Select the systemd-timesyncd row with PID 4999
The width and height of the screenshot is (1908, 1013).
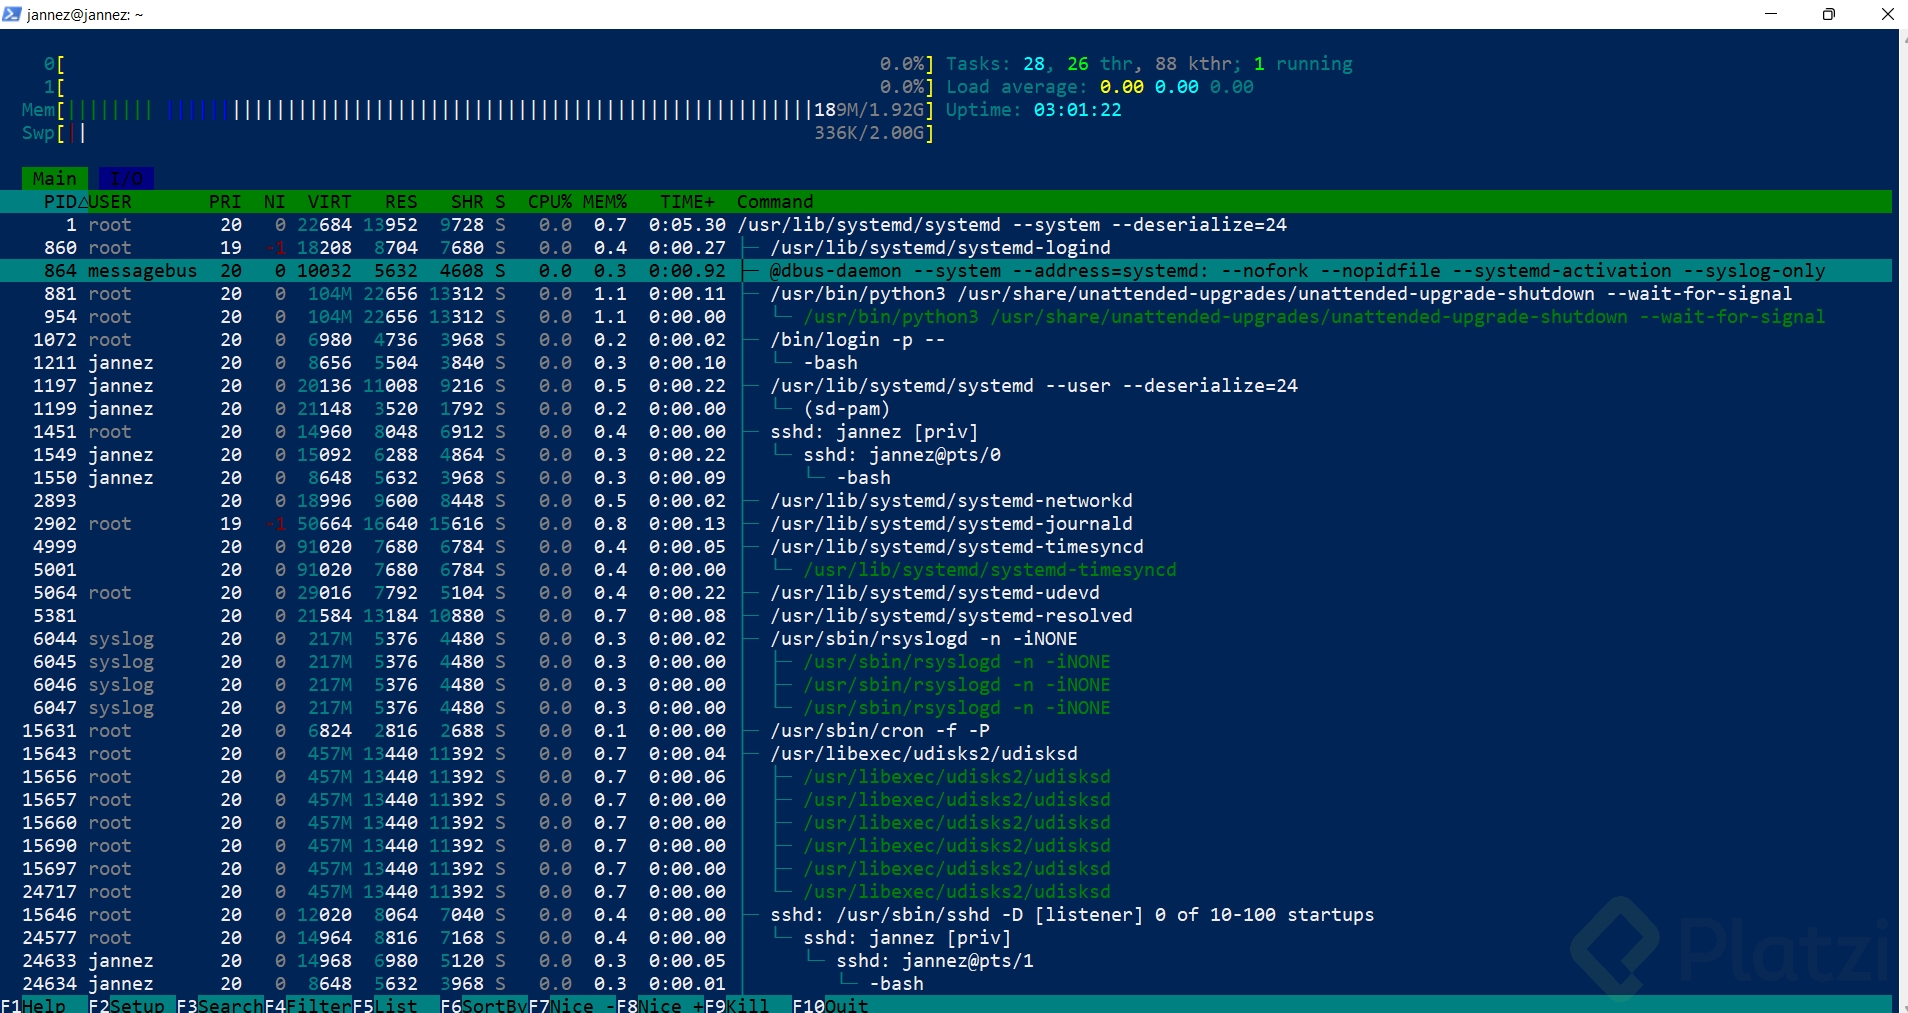point(946,547)
